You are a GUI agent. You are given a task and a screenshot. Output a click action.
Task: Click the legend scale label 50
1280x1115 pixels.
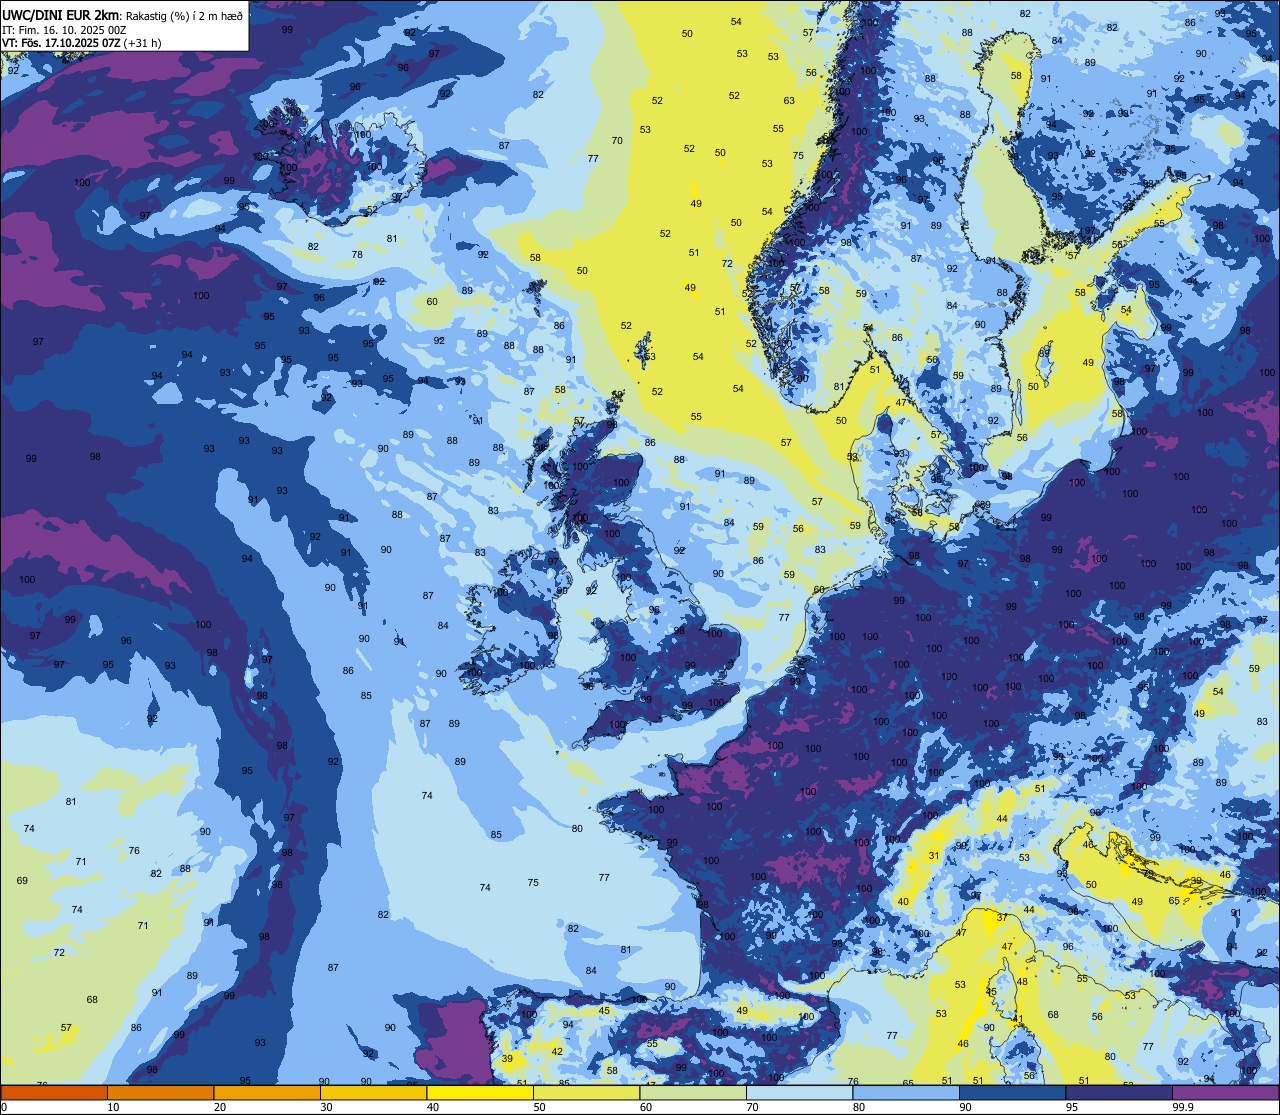click(x=539, y=1107)
